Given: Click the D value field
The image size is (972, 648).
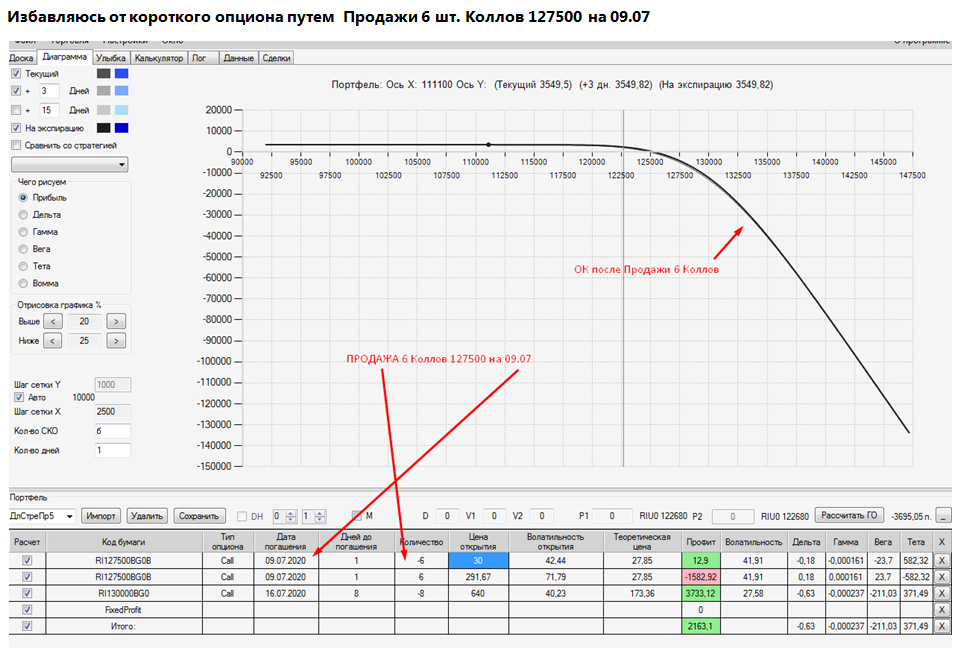Looking at the screenshot, I should [x=447, y=516].
